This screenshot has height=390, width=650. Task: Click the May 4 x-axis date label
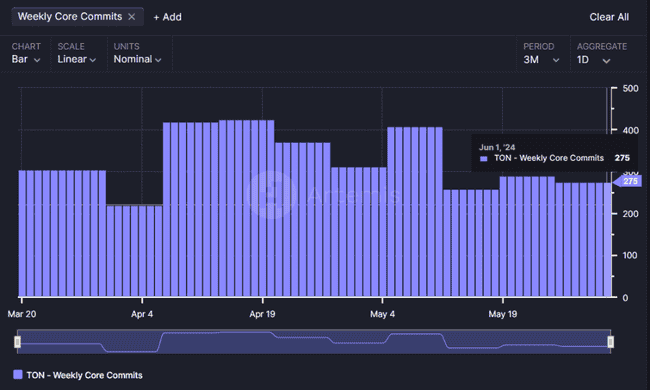point(382,314)
